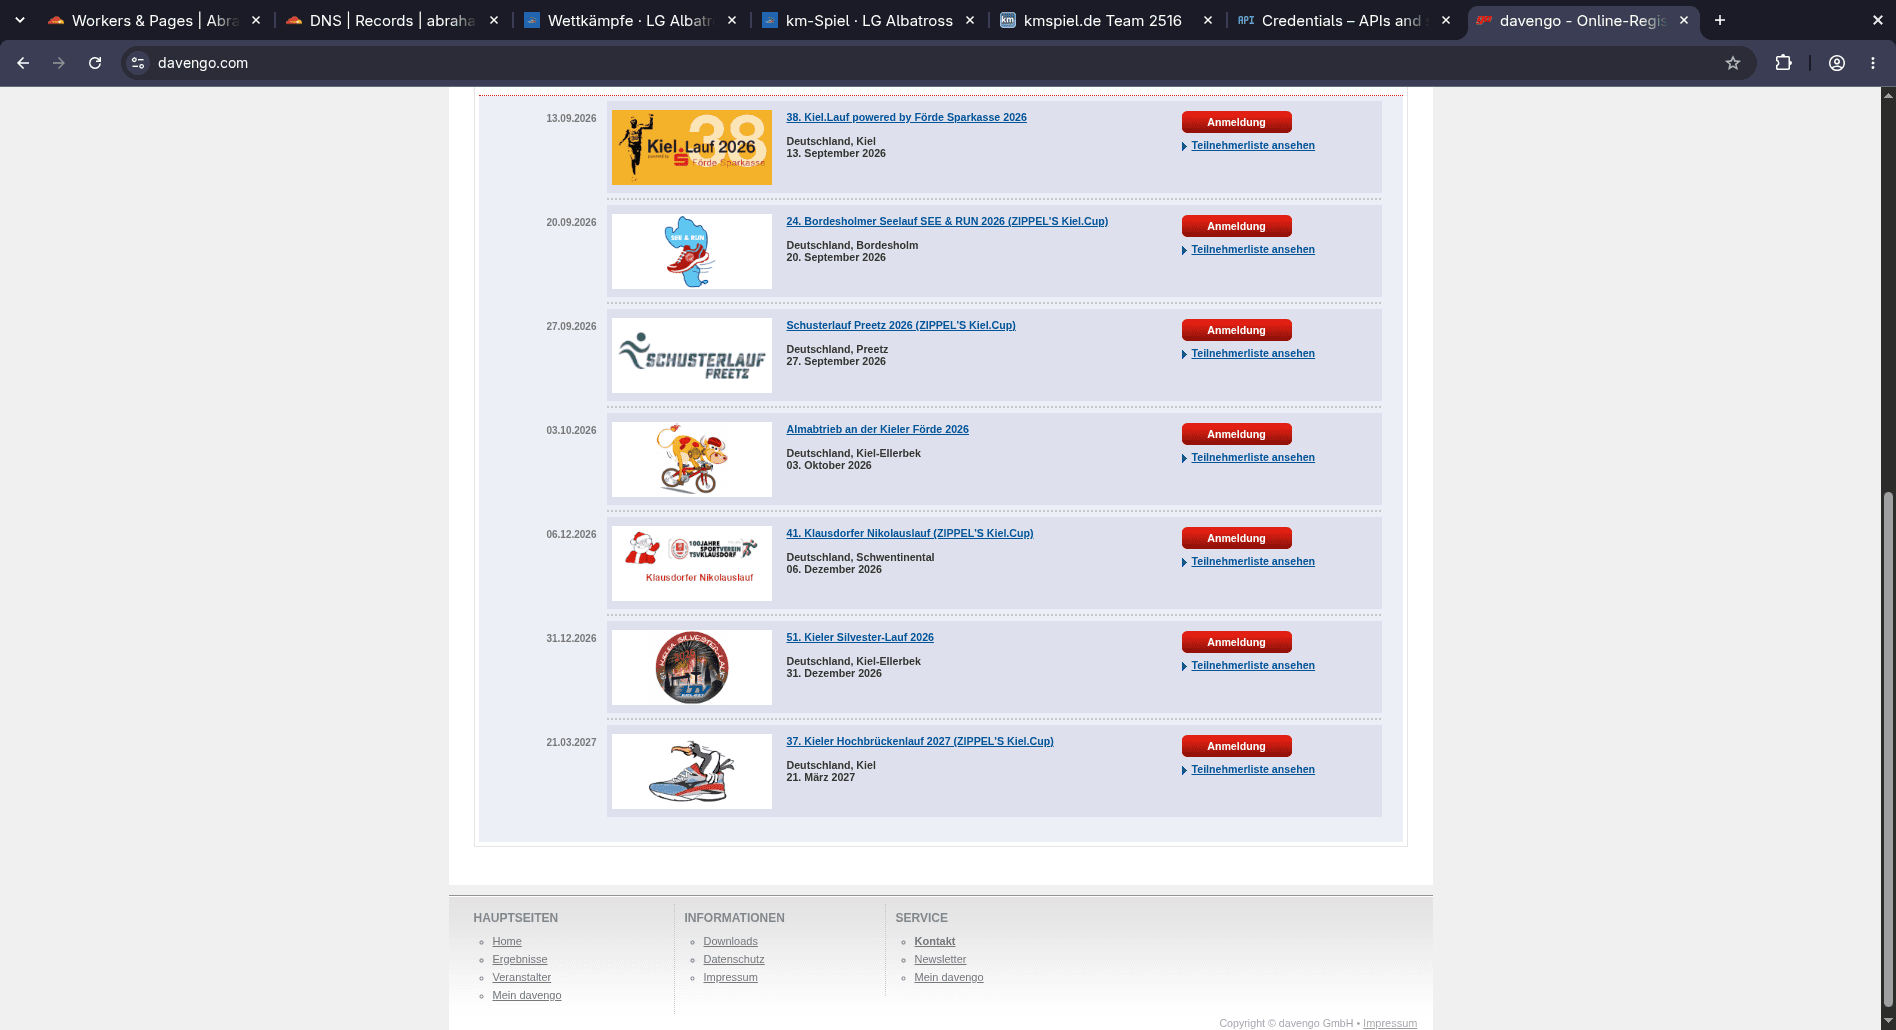Open Kontakt in Service footer
The width and height of the screenshot is (1896, 1030).
934,941
